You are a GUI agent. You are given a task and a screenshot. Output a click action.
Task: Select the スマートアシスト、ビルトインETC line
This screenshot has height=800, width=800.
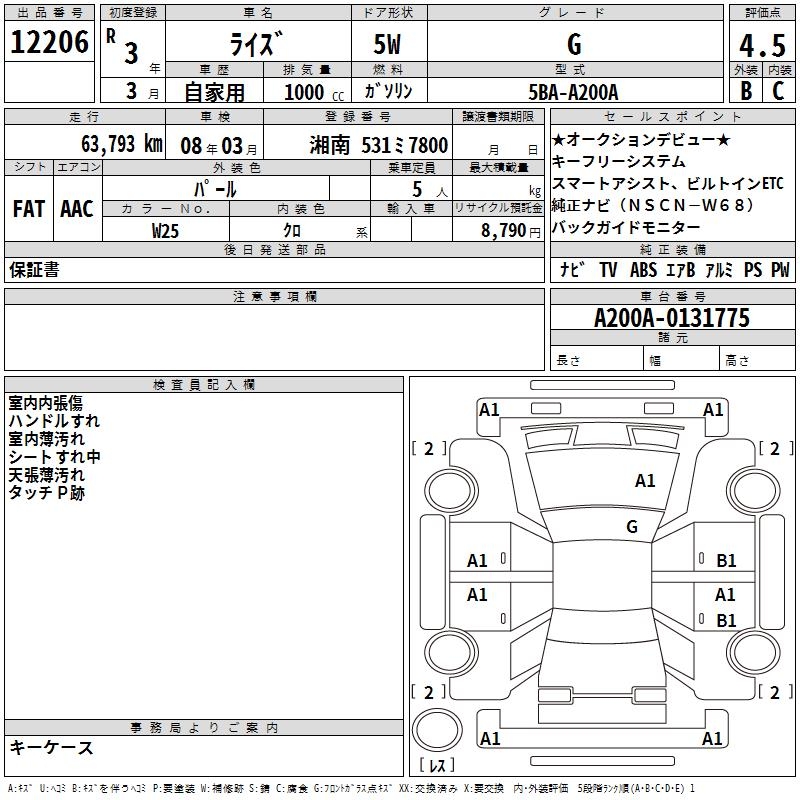(x=667, y=183)
